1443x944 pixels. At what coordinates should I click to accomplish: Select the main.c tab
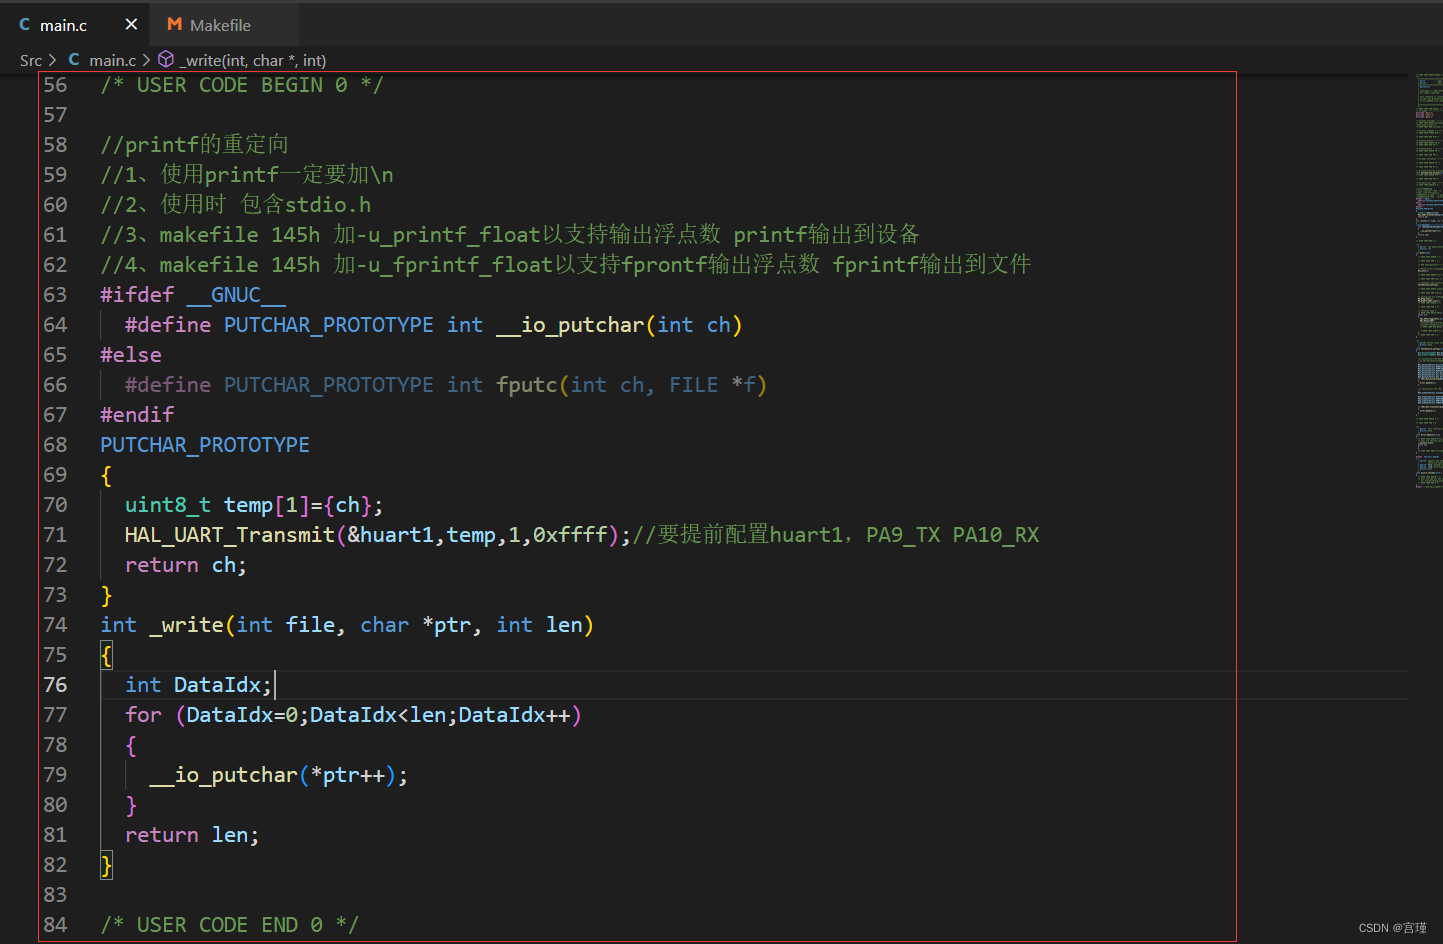(65, 24)
